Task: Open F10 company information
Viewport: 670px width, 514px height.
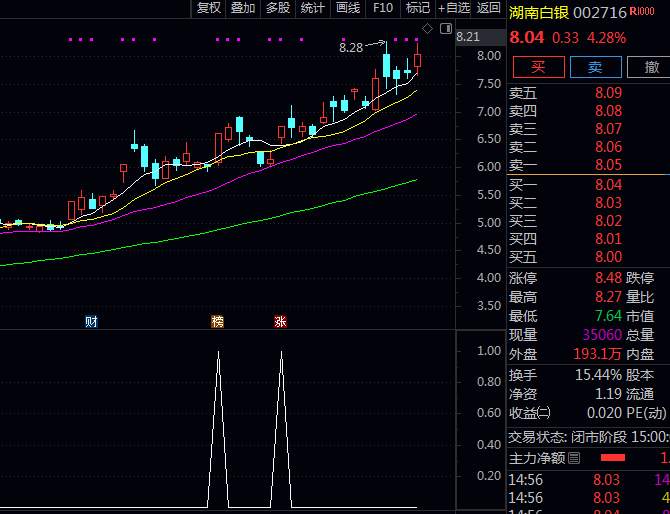Action: pyautogui.click(x=382, y=8)
